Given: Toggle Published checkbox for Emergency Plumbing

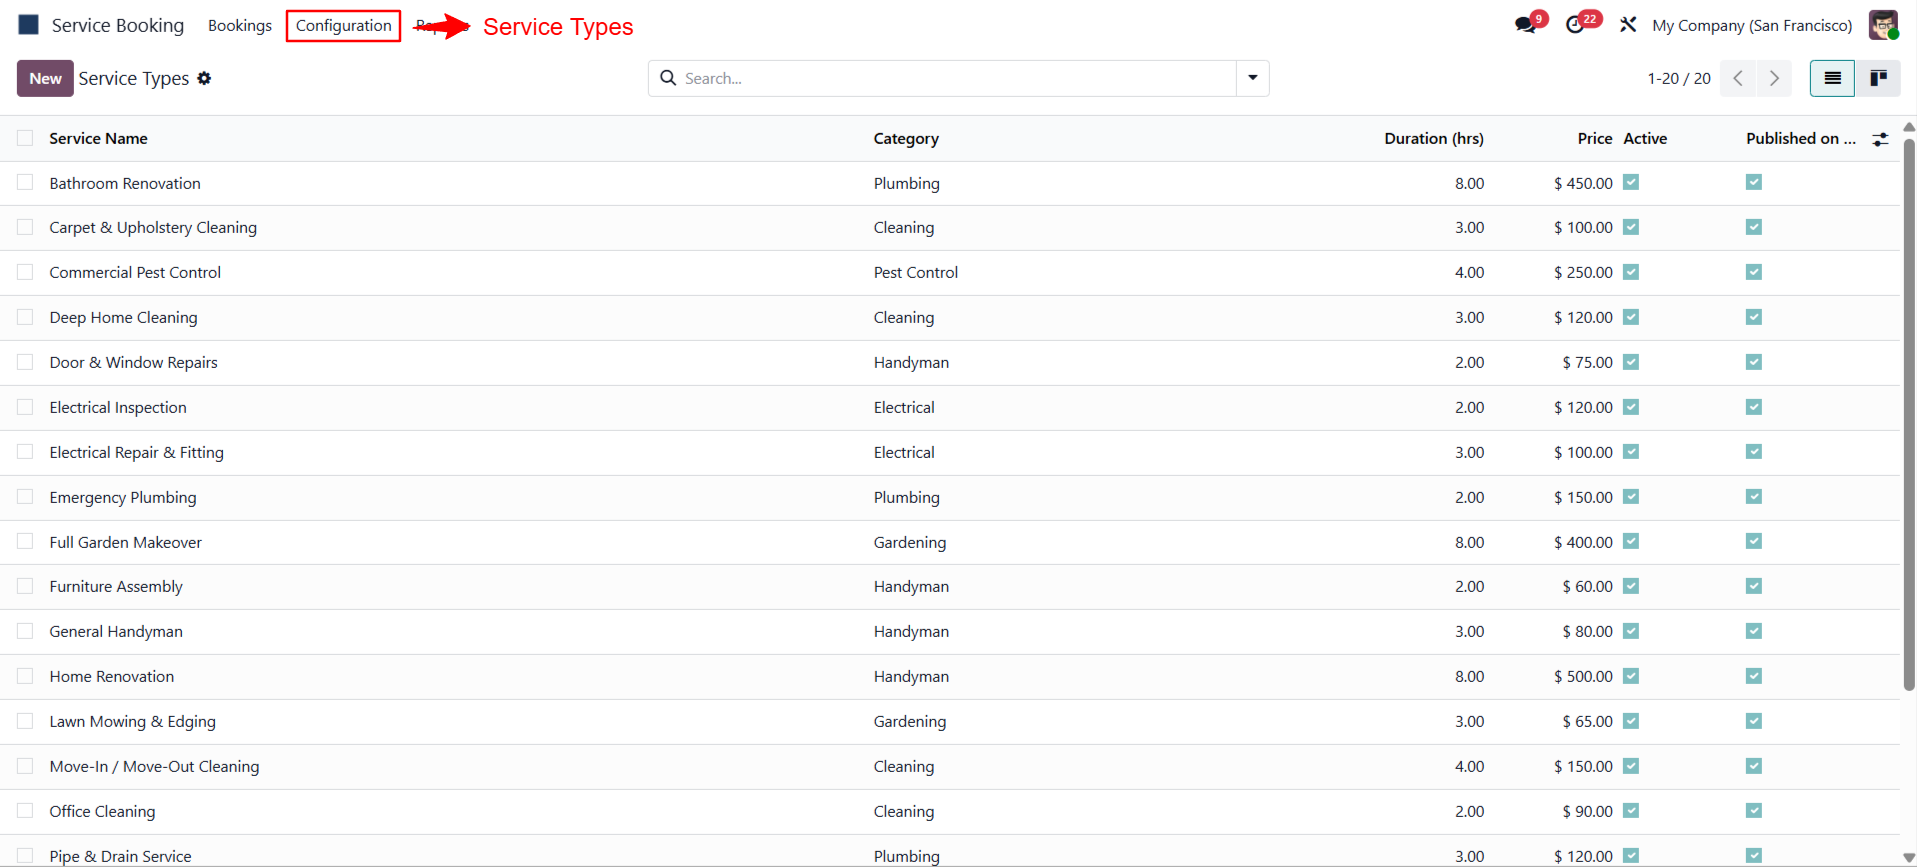Looking at the screenshot, I should pos(1754,497).
